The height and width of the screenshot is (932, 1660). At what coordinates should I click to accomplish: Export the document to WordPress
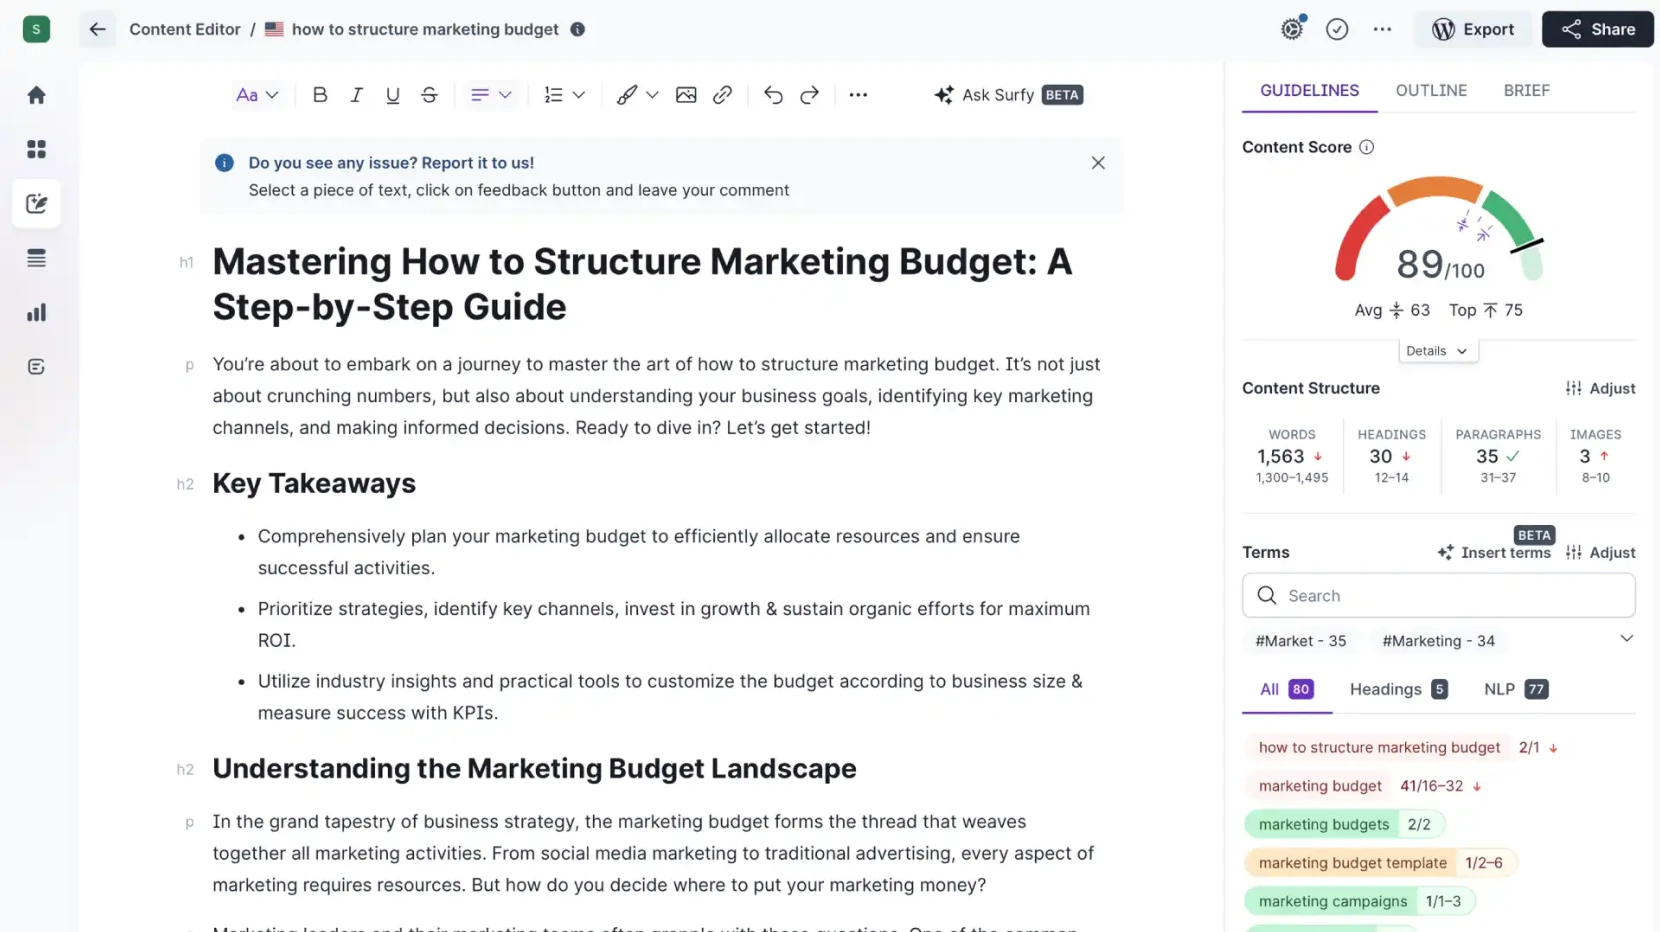click(1473, 29)
